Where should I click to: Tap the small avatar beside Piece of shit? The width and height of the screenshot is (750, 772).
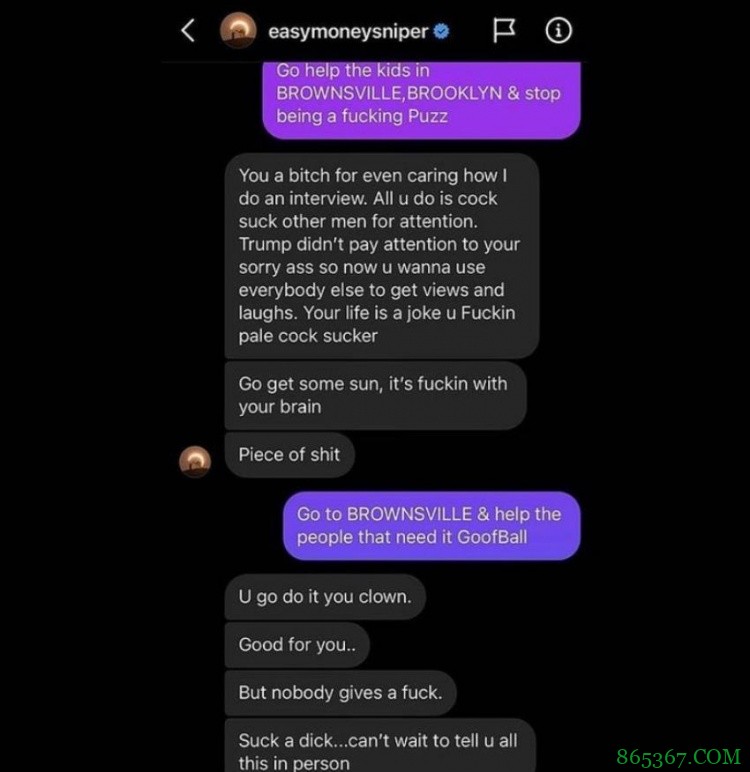[x=195, y=462]
